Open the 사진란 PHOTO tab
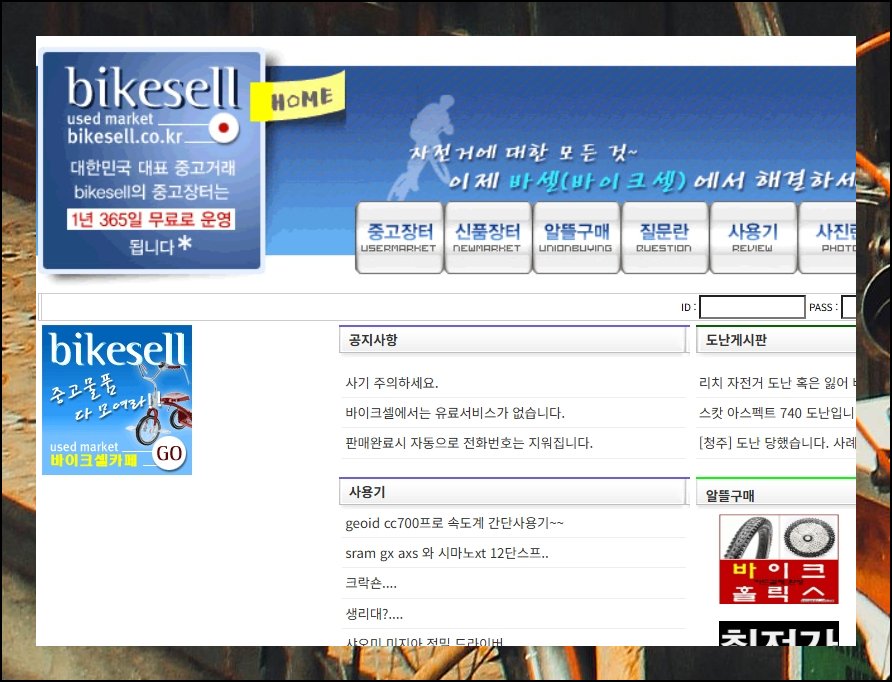The height and width of the screenshot is (682, 892). [828, 238]
